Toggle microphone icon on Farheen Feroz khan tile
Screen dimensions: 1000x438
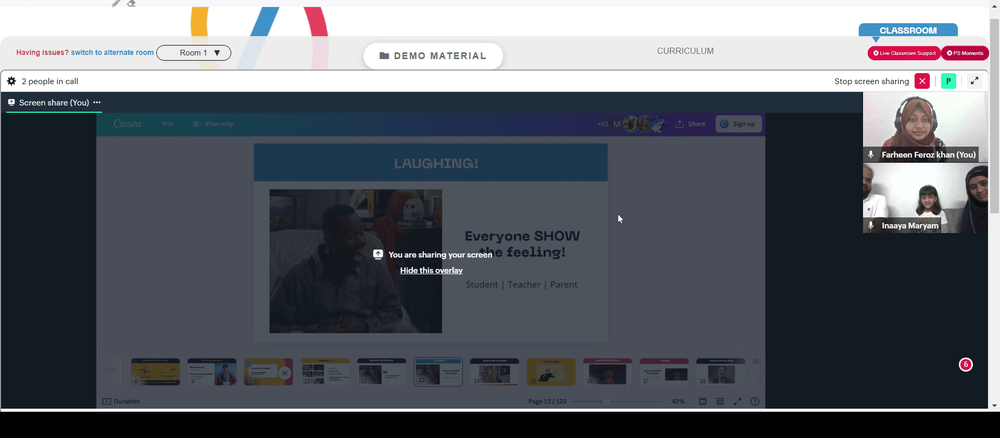[x=871, y=155]
